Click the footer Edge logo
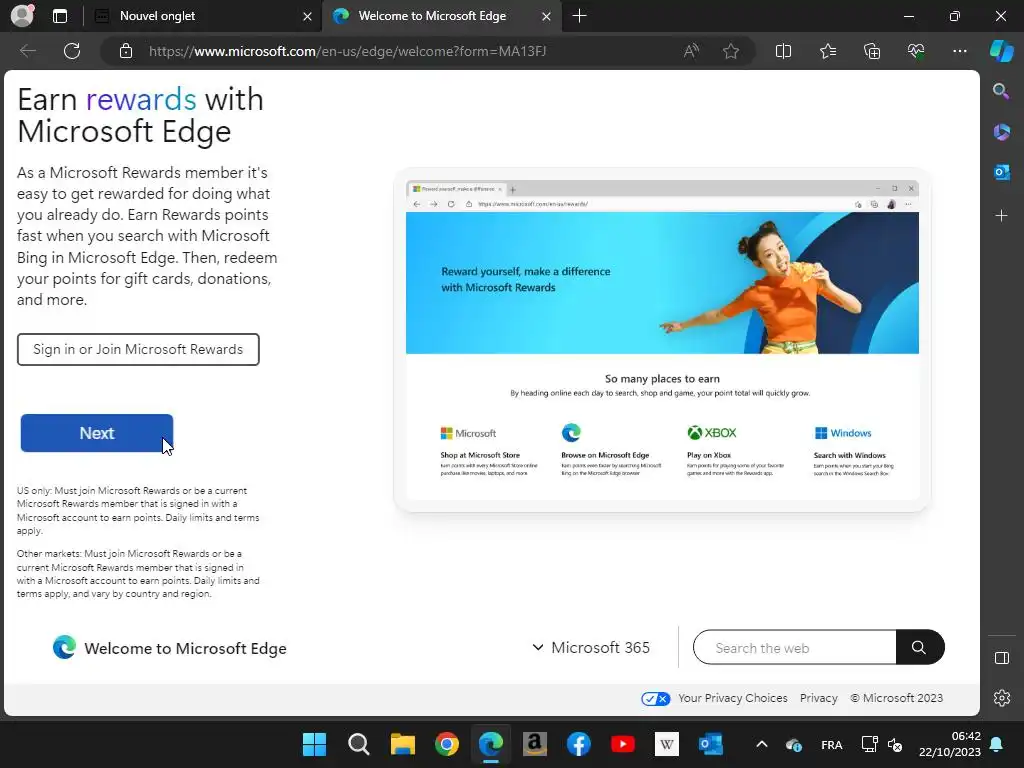1024x768 pixels. pos(64,647)
